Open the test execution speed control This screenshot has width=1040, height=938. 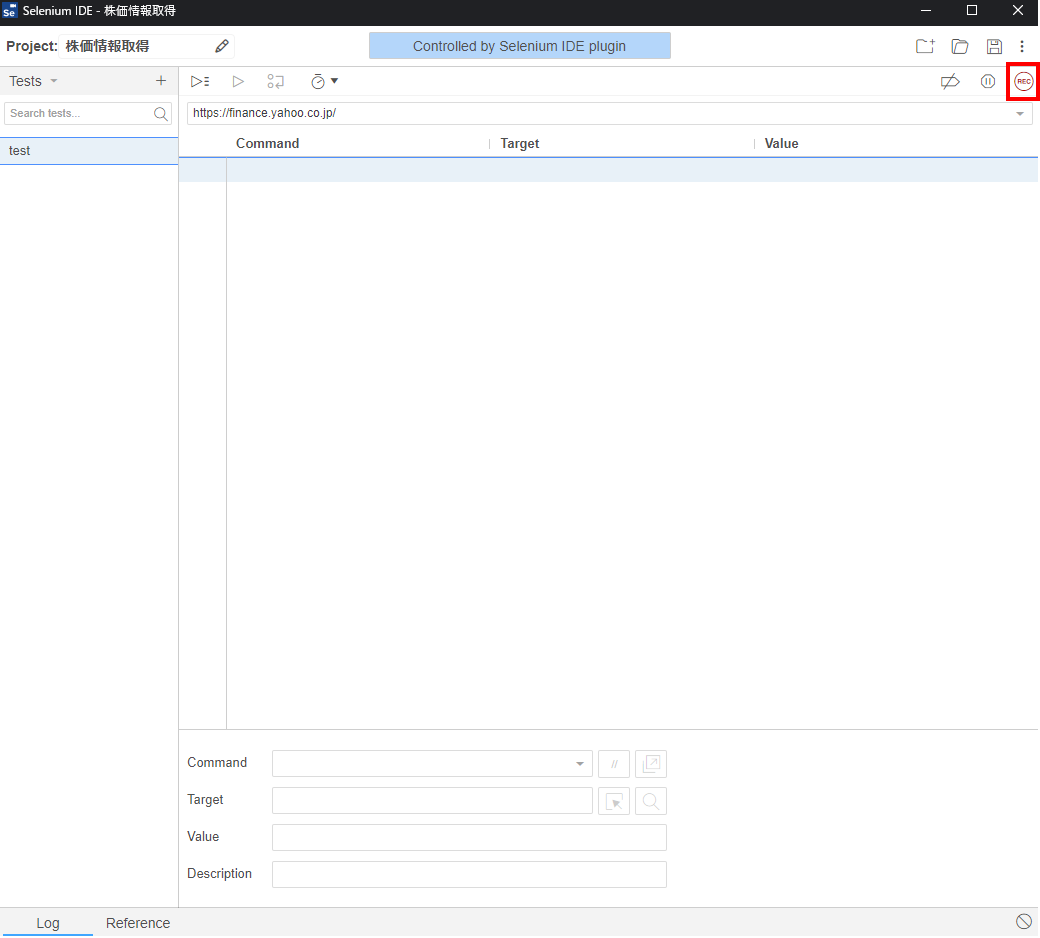324,82
